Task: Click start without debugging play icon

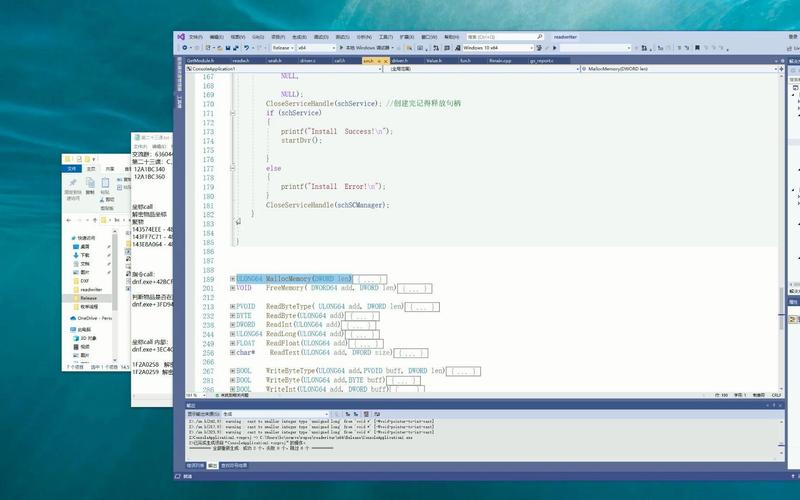Action: pyautogui.click(x=555, y=48)
